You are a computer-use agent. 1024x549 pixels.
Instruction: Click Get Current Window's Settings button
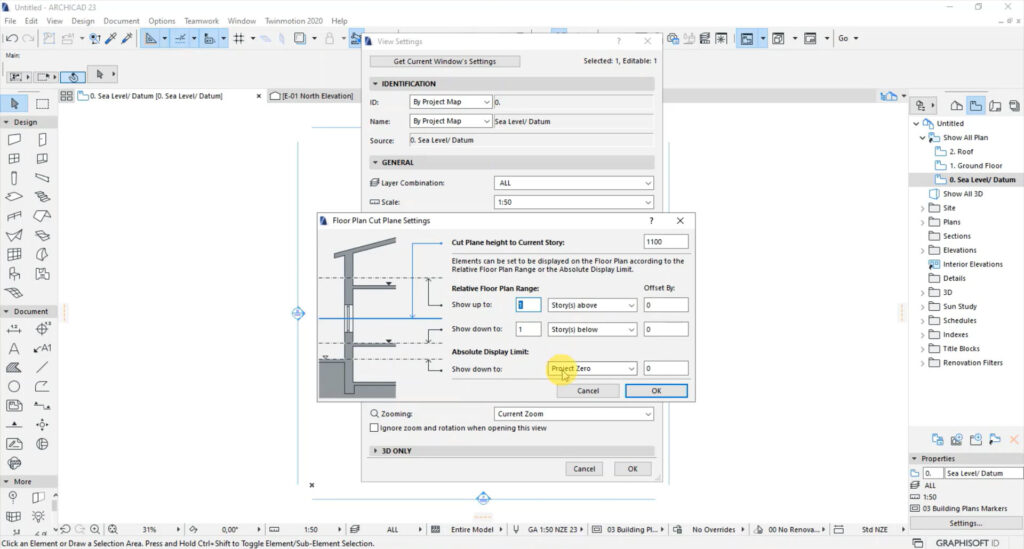coord(445,61)
